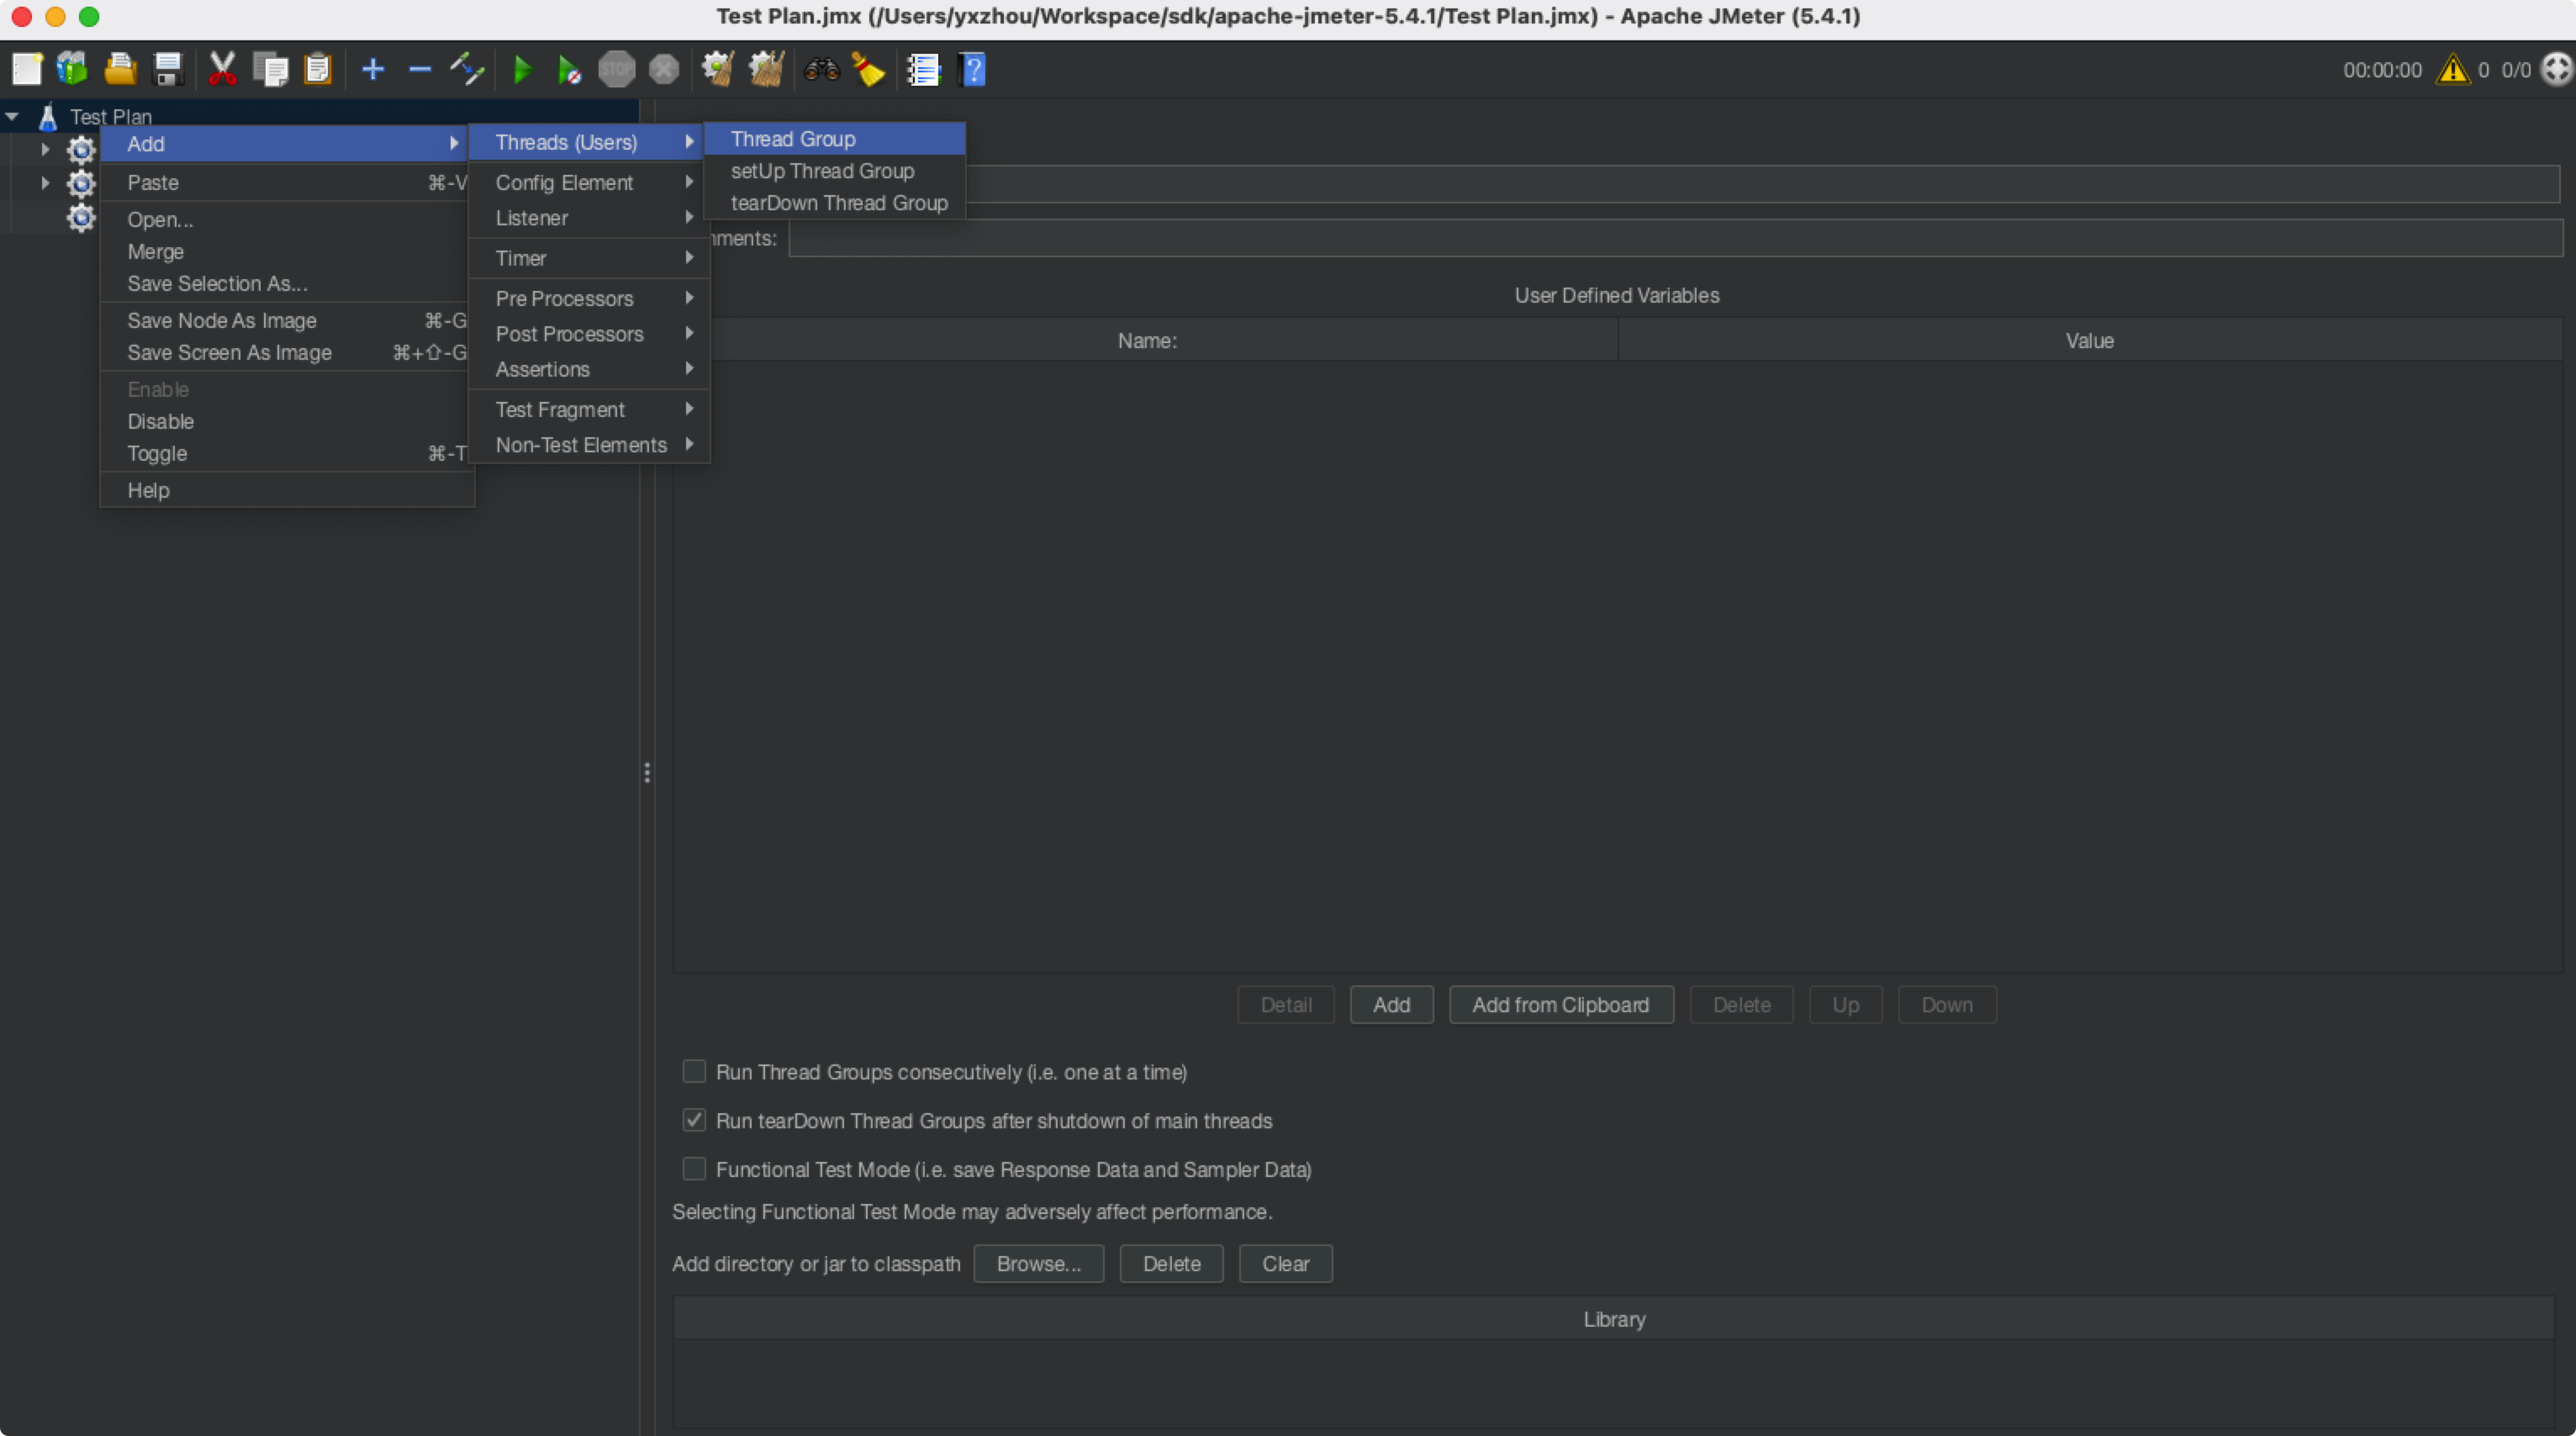
Task: Click the Cut scissors icon
Action: pos(222,69)
